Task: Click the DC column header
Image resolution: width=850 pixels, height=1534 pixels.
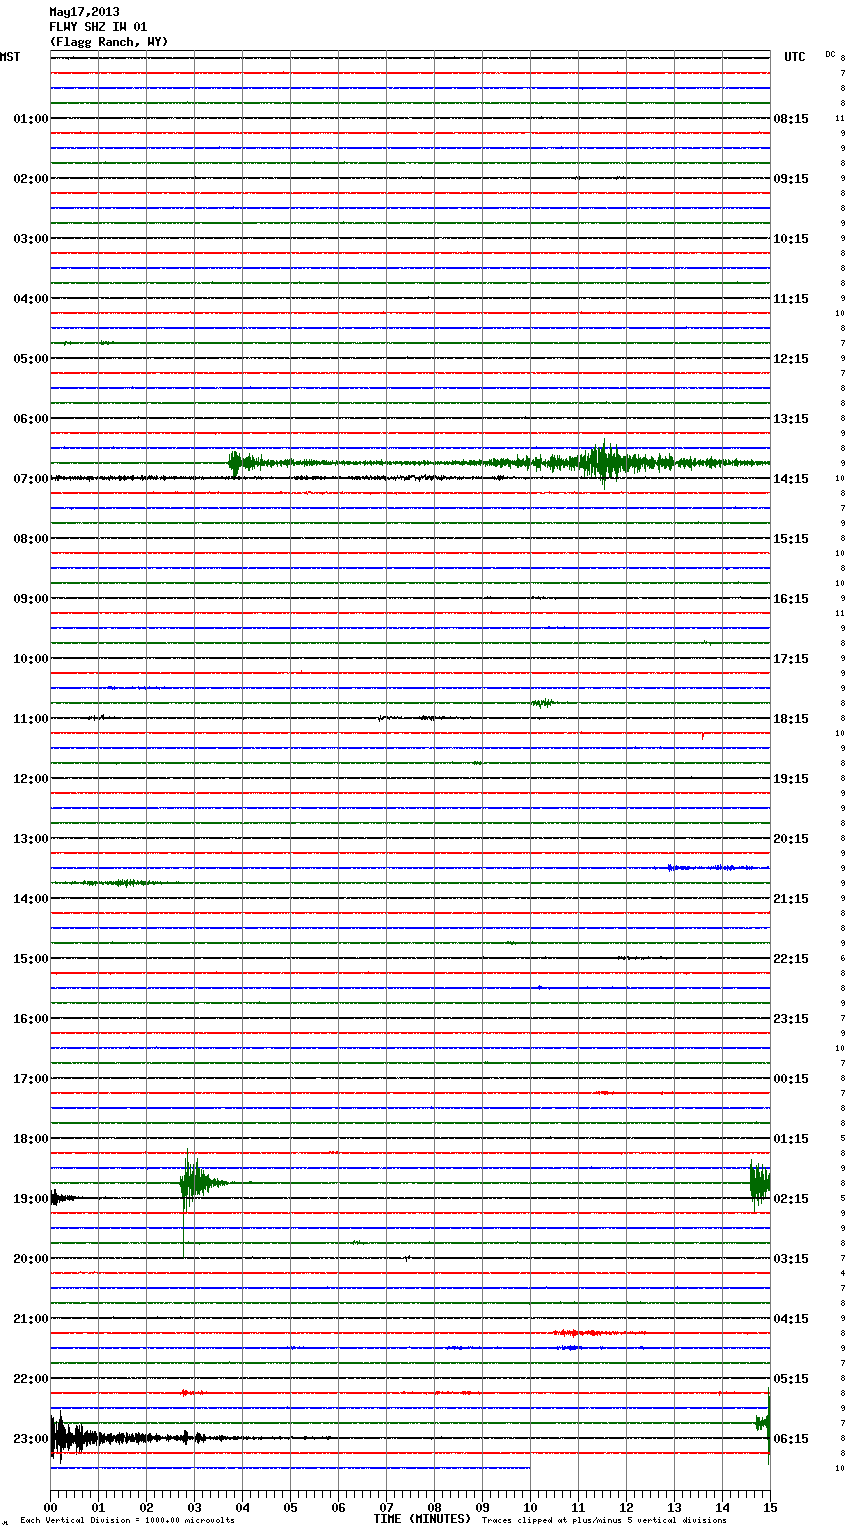Action: pyautogui.click(x=830, y=54)
